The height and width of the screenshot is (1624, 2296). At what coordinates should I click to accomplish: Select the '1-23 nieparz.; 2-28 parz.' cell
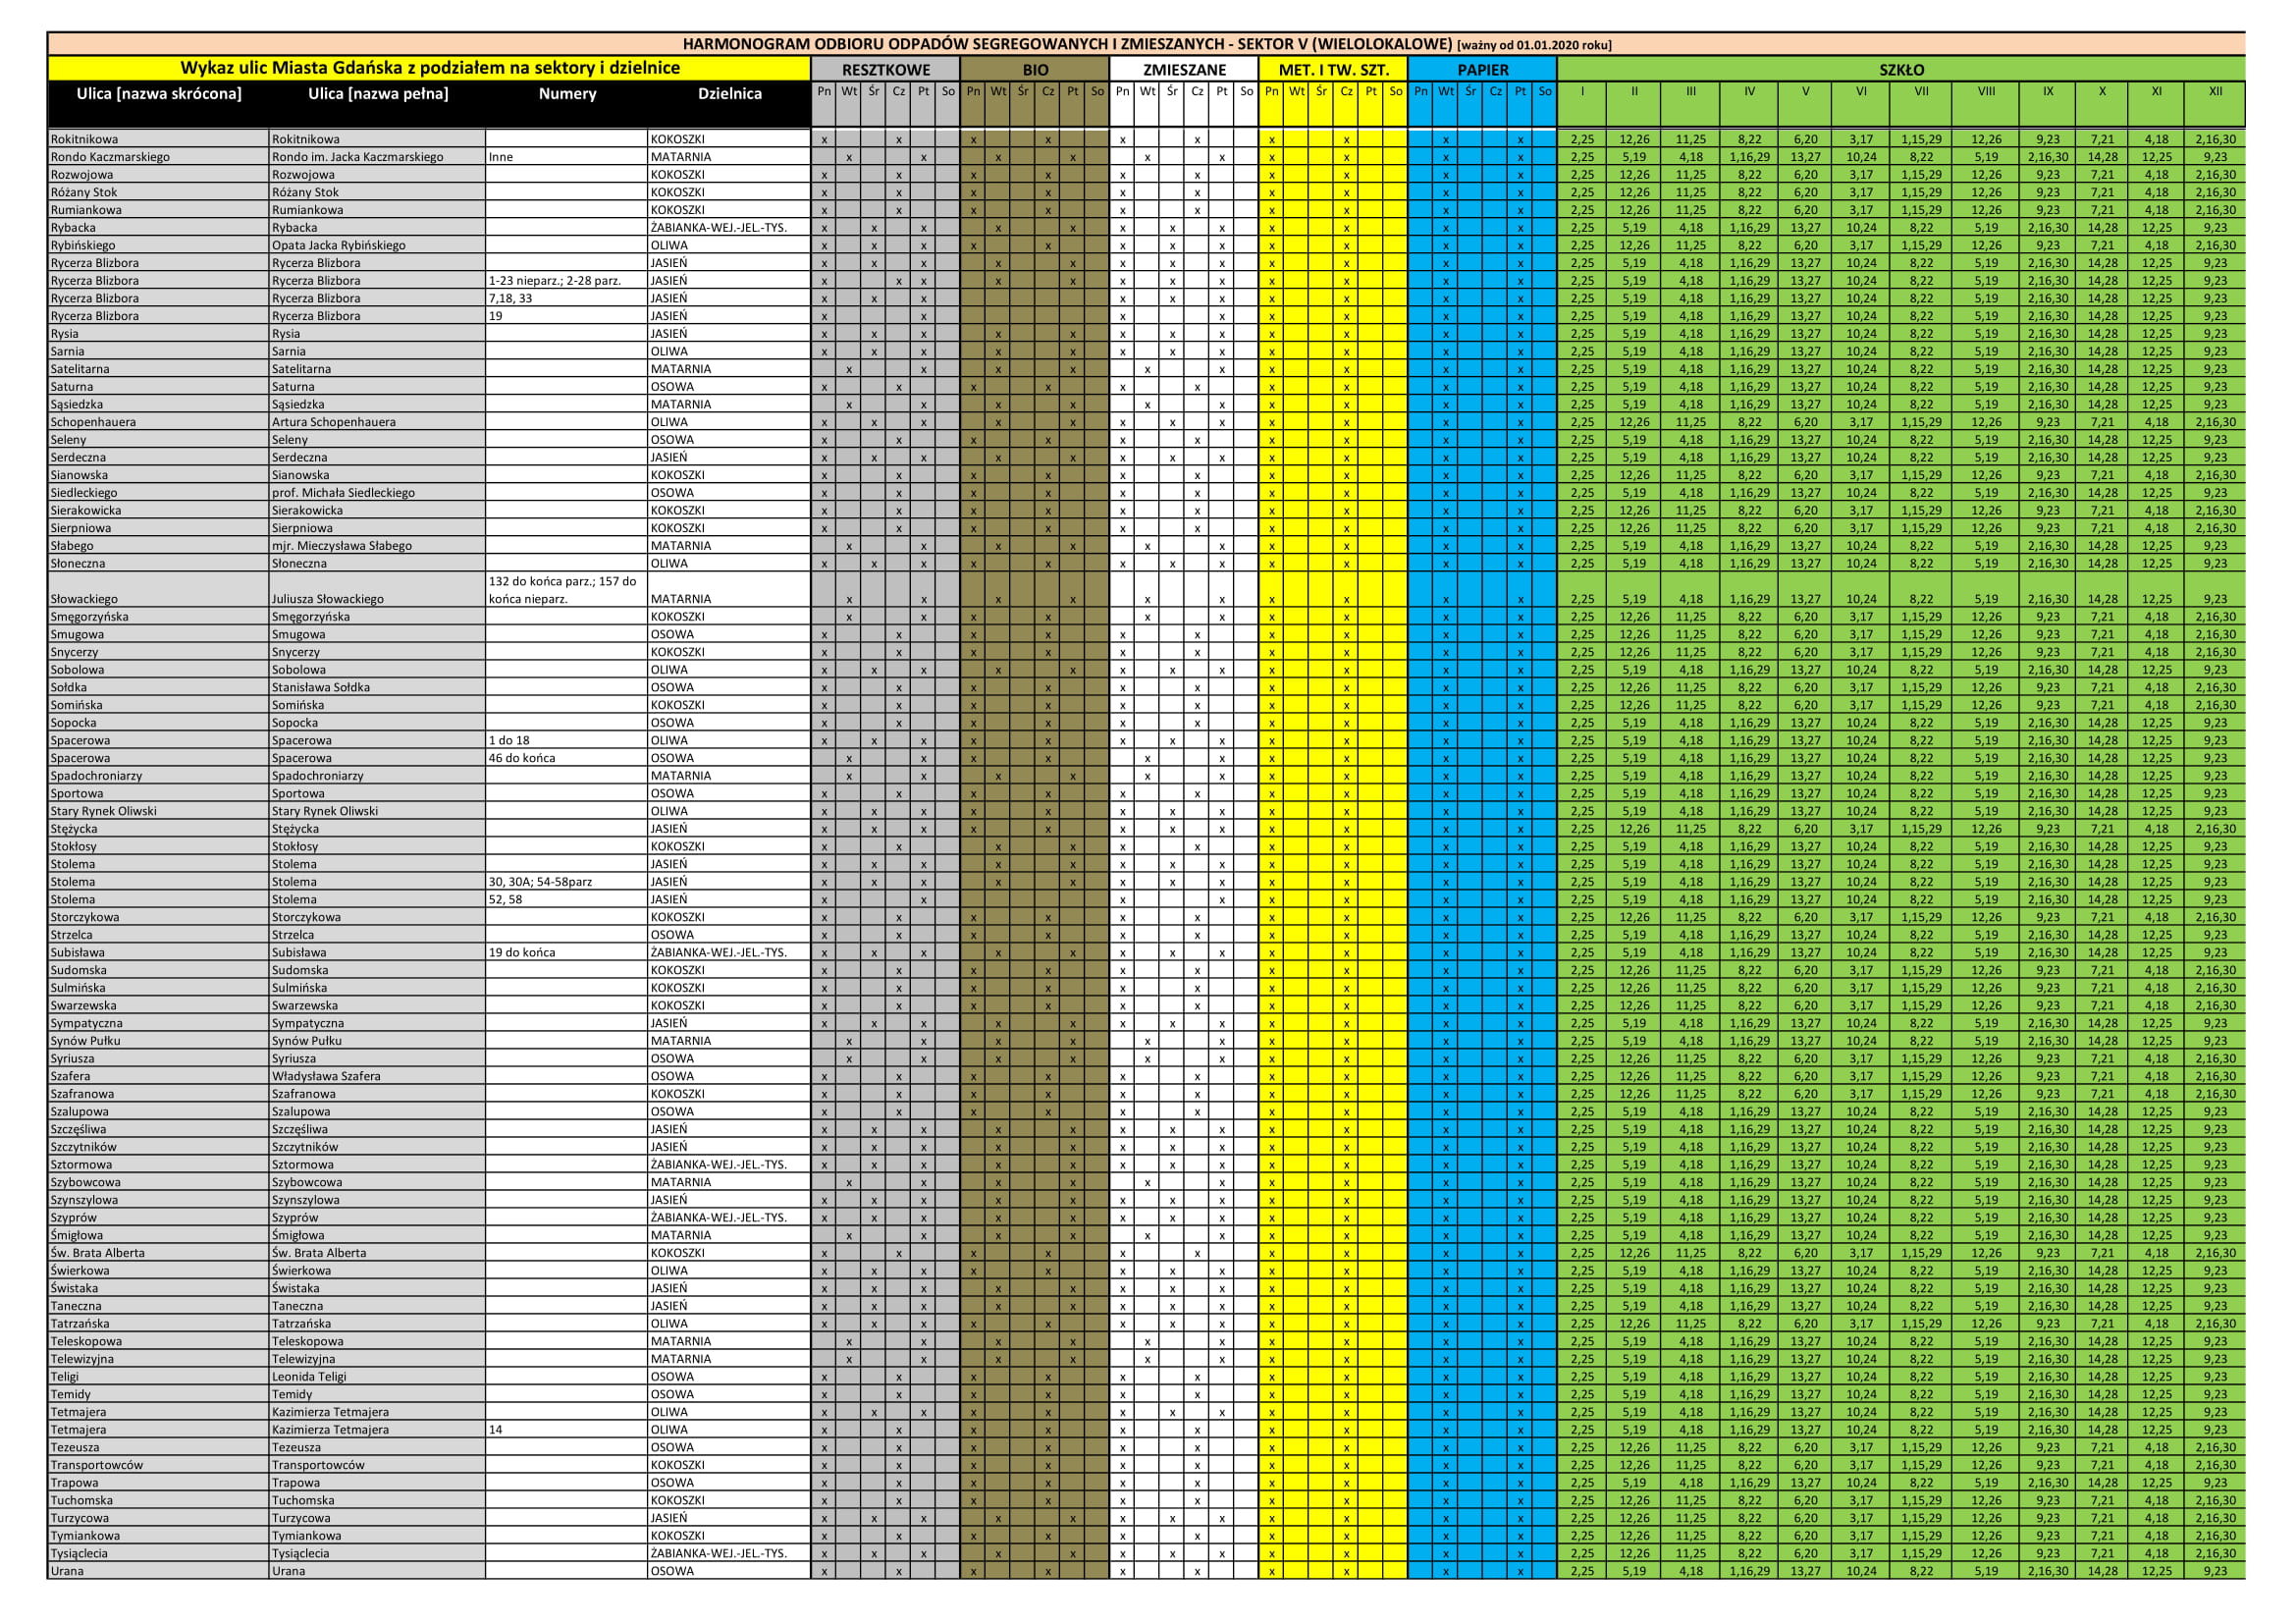point(554,281)
